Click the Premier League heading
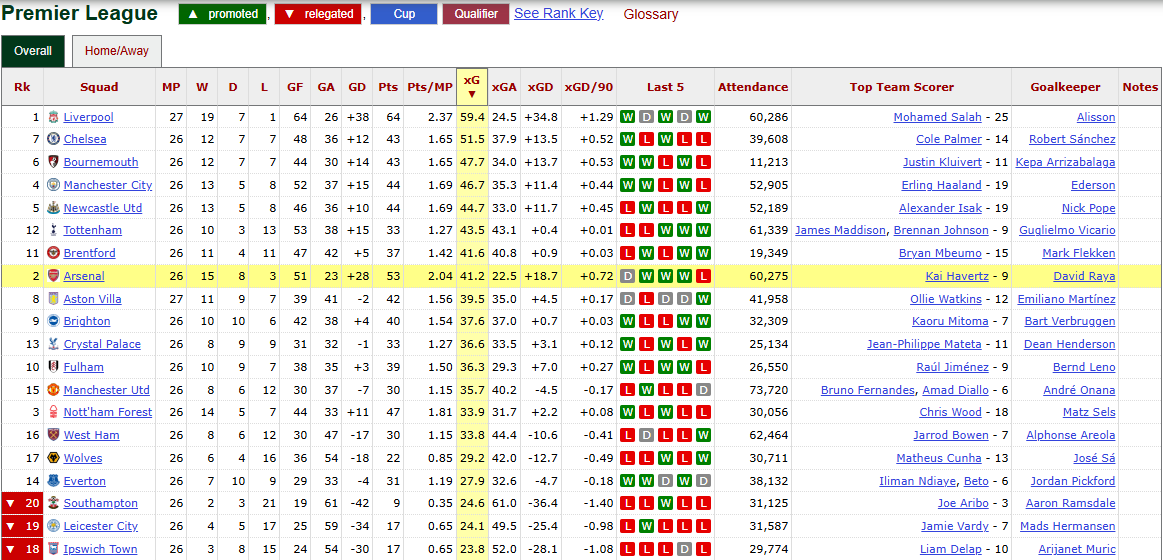This screenshot has width=1163, height=560. [79, 13]
